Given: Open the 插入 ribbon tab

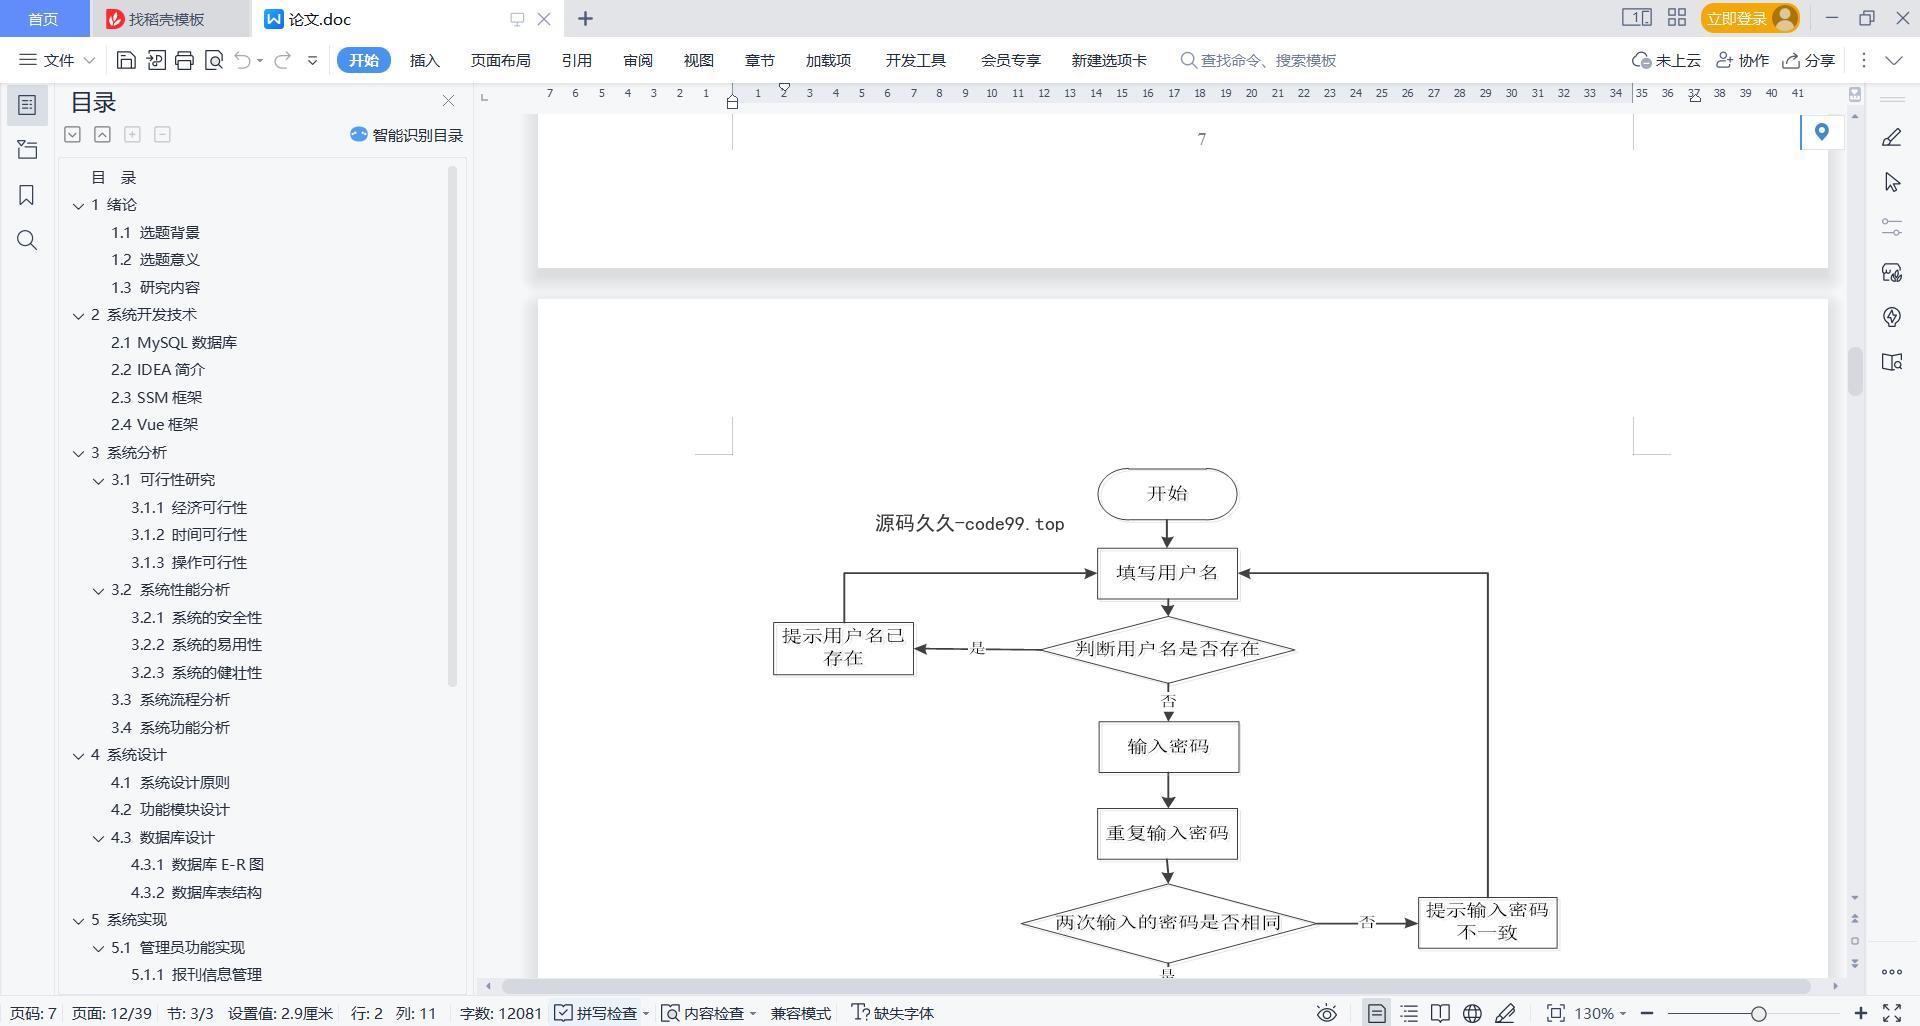Looking at the screenshot, I should [425, 60].
